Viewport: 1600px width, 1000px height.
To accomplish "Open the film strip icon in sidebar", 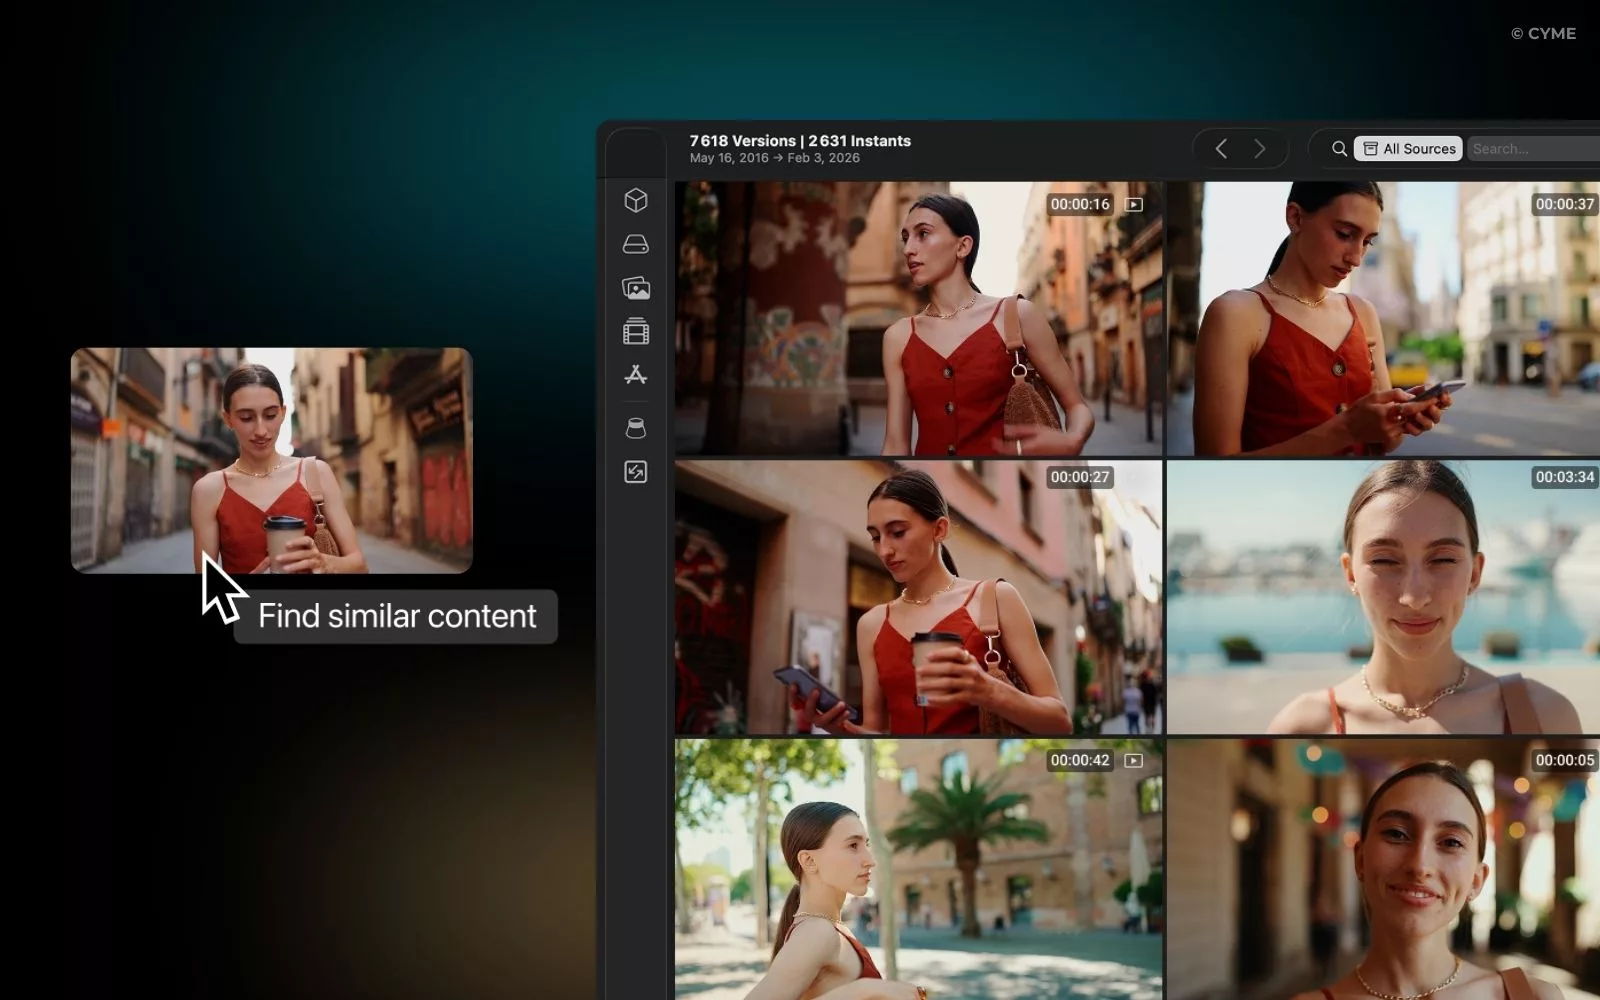I will (635, 331).
